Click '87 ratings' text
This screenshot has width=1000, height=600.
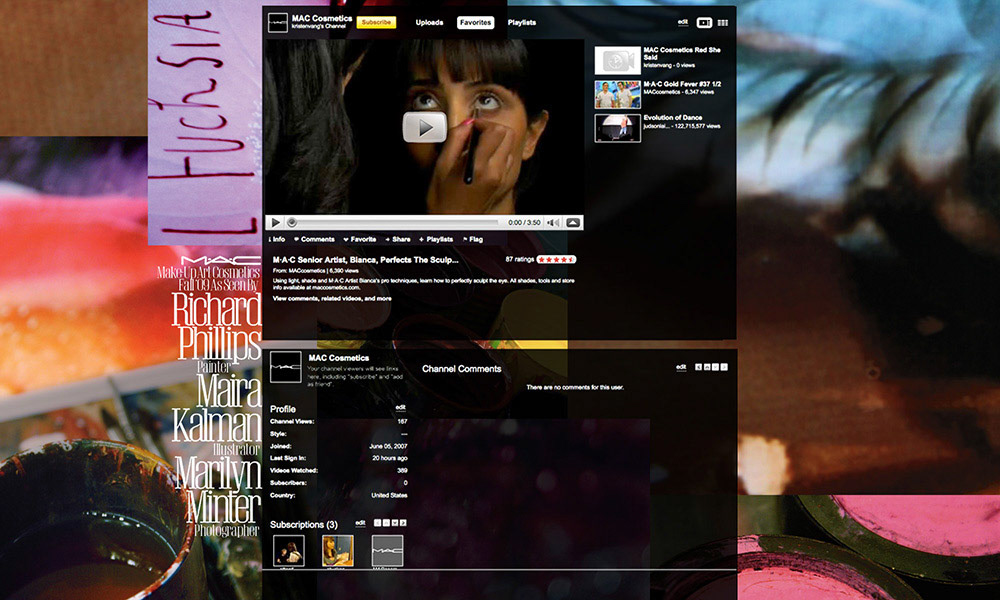520,260
